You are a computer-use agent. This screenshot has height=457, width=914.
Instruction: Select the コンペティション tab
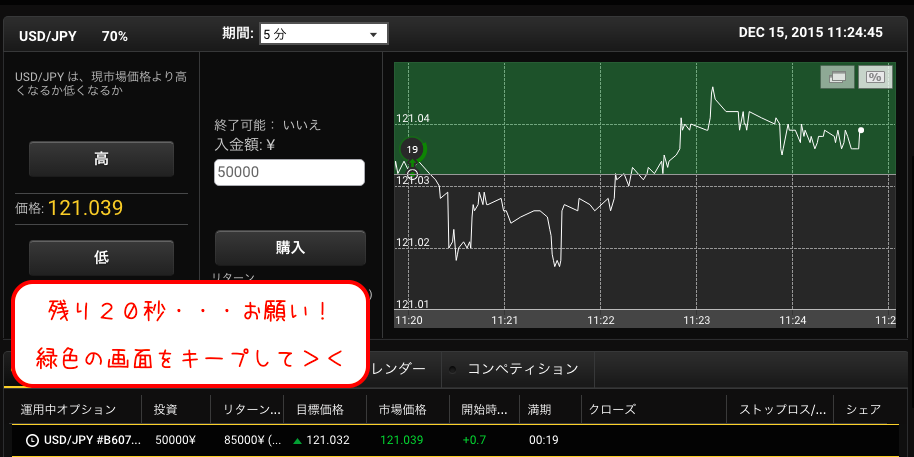tap(522, 368)
